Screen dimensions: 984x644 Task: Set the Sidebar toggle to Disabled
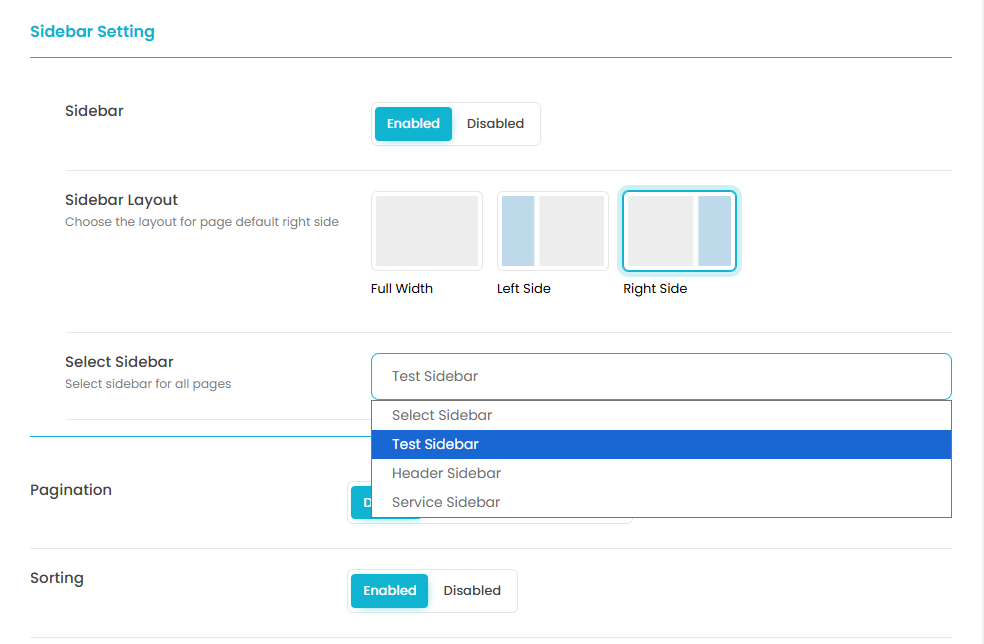495,124
